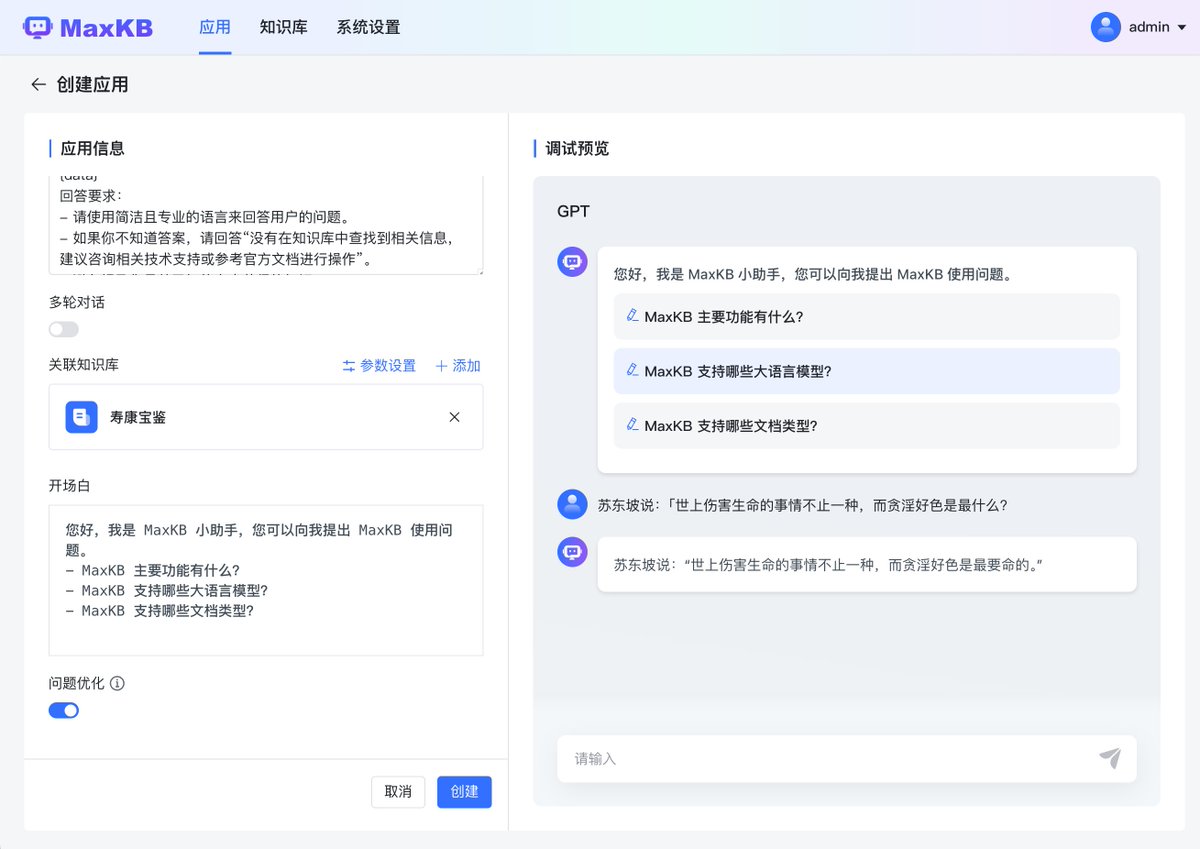
Task: Click the 寿康宝鉴 knowledge base name
Action: click(x=138, y=417)
